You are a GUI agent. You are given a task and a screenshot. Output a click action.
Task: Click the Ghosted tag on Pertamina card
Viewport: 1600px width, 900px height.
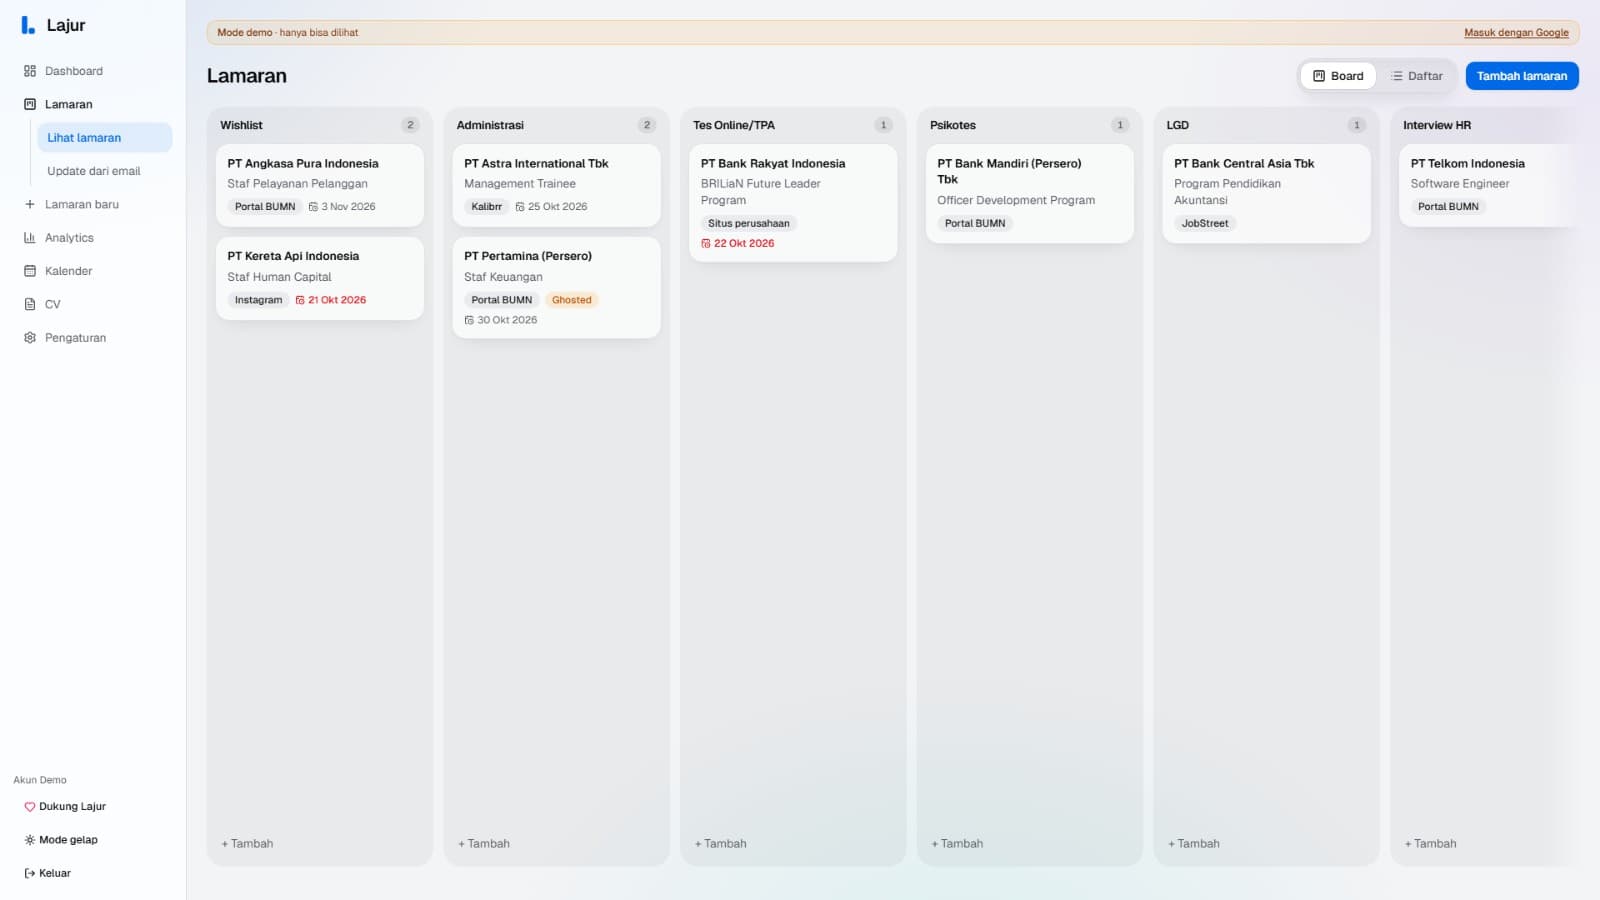coord(572,300)
